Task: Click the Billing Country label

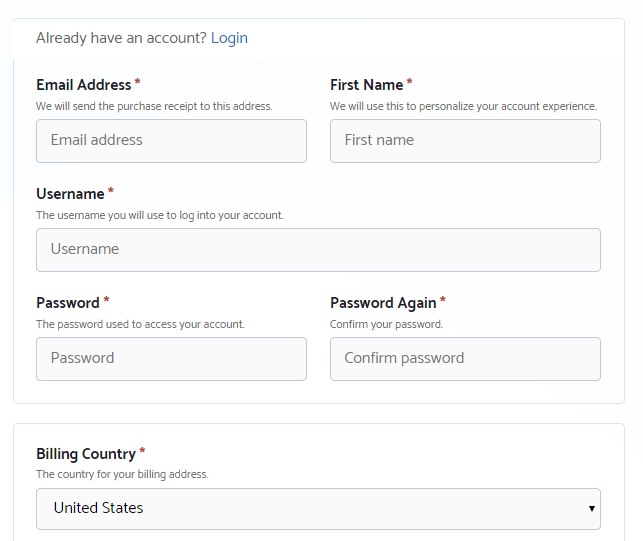Action: tap(85, 454)
